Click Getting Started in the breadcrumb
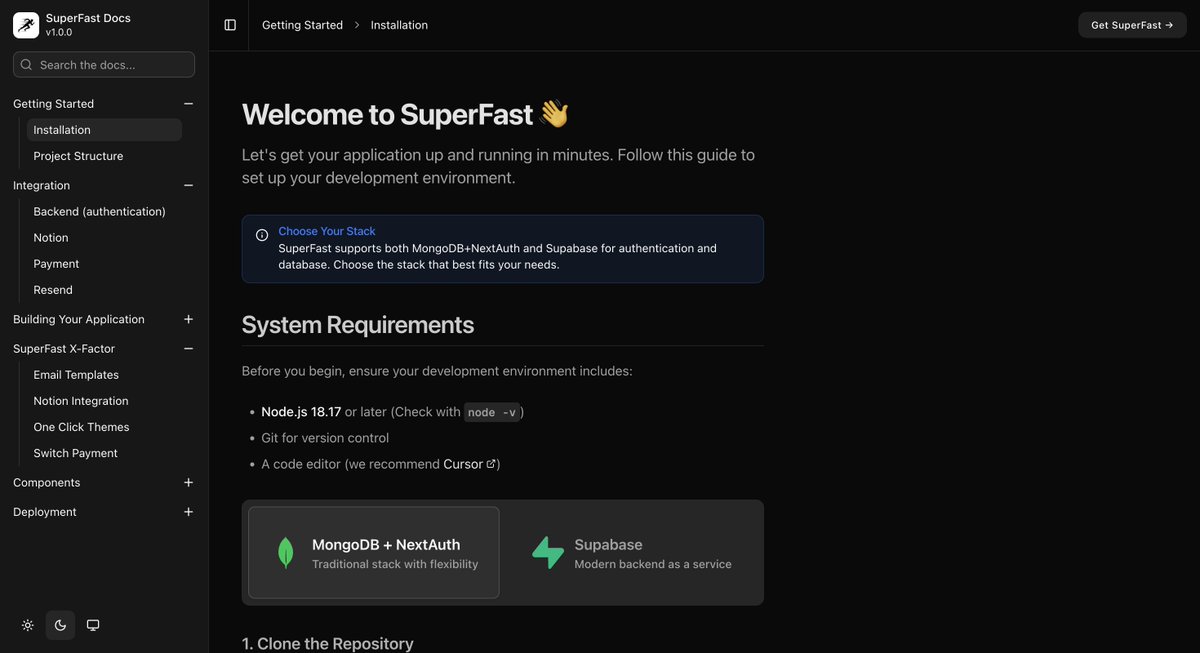 point(302,25)
